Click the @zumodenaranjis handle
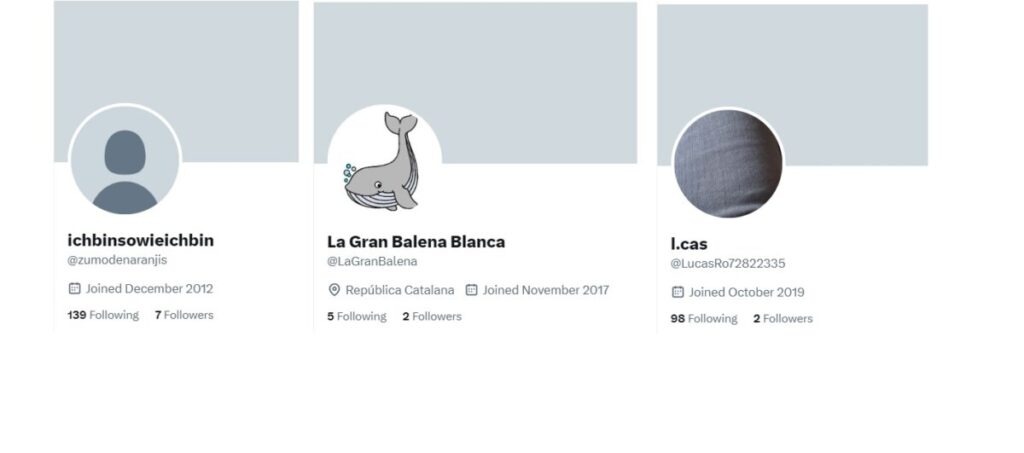1024x453 pixels. tap(117, 260)
